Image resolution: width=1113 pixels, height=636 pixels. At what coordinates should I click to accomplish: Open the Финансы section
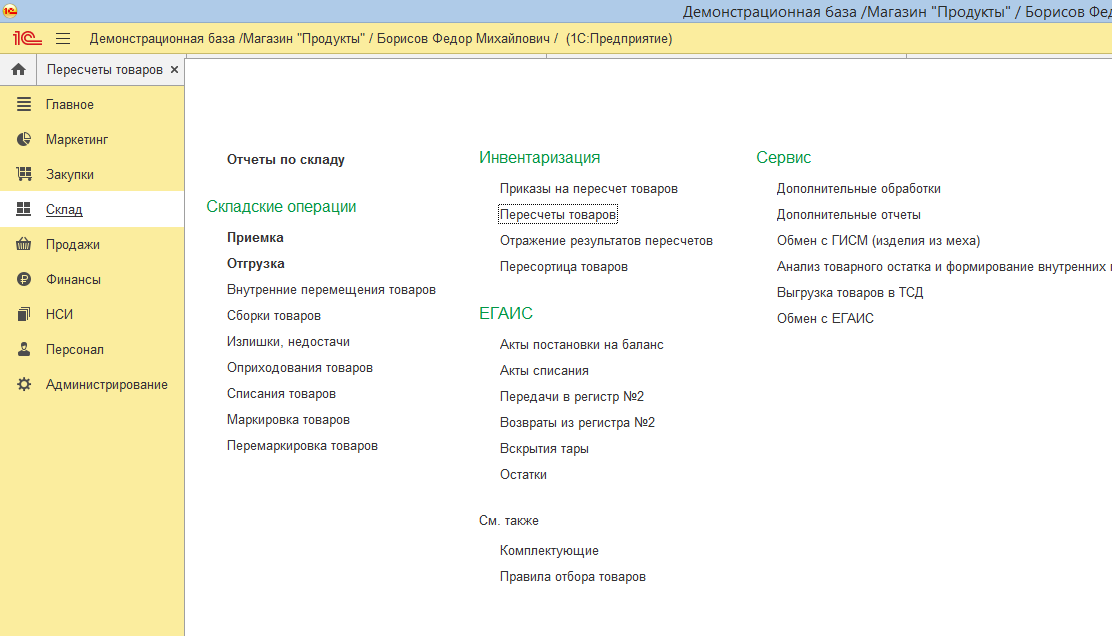tap(73, 279)
